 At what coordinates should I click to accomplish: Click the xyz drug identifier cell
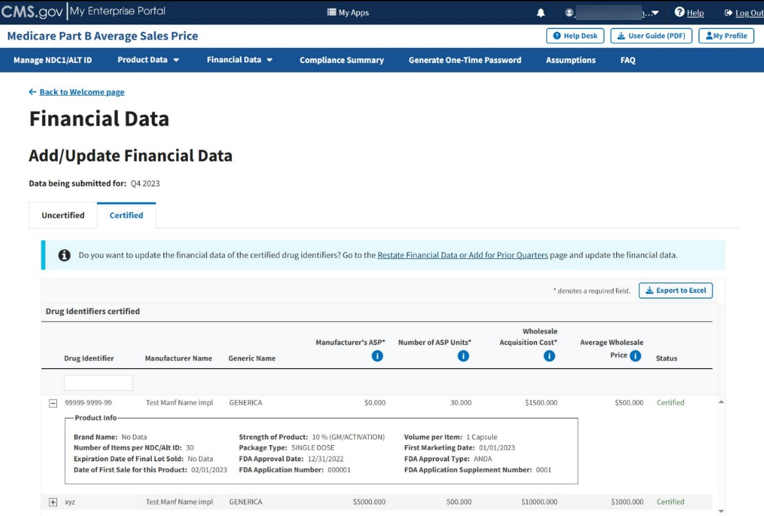tap(70, 502)
